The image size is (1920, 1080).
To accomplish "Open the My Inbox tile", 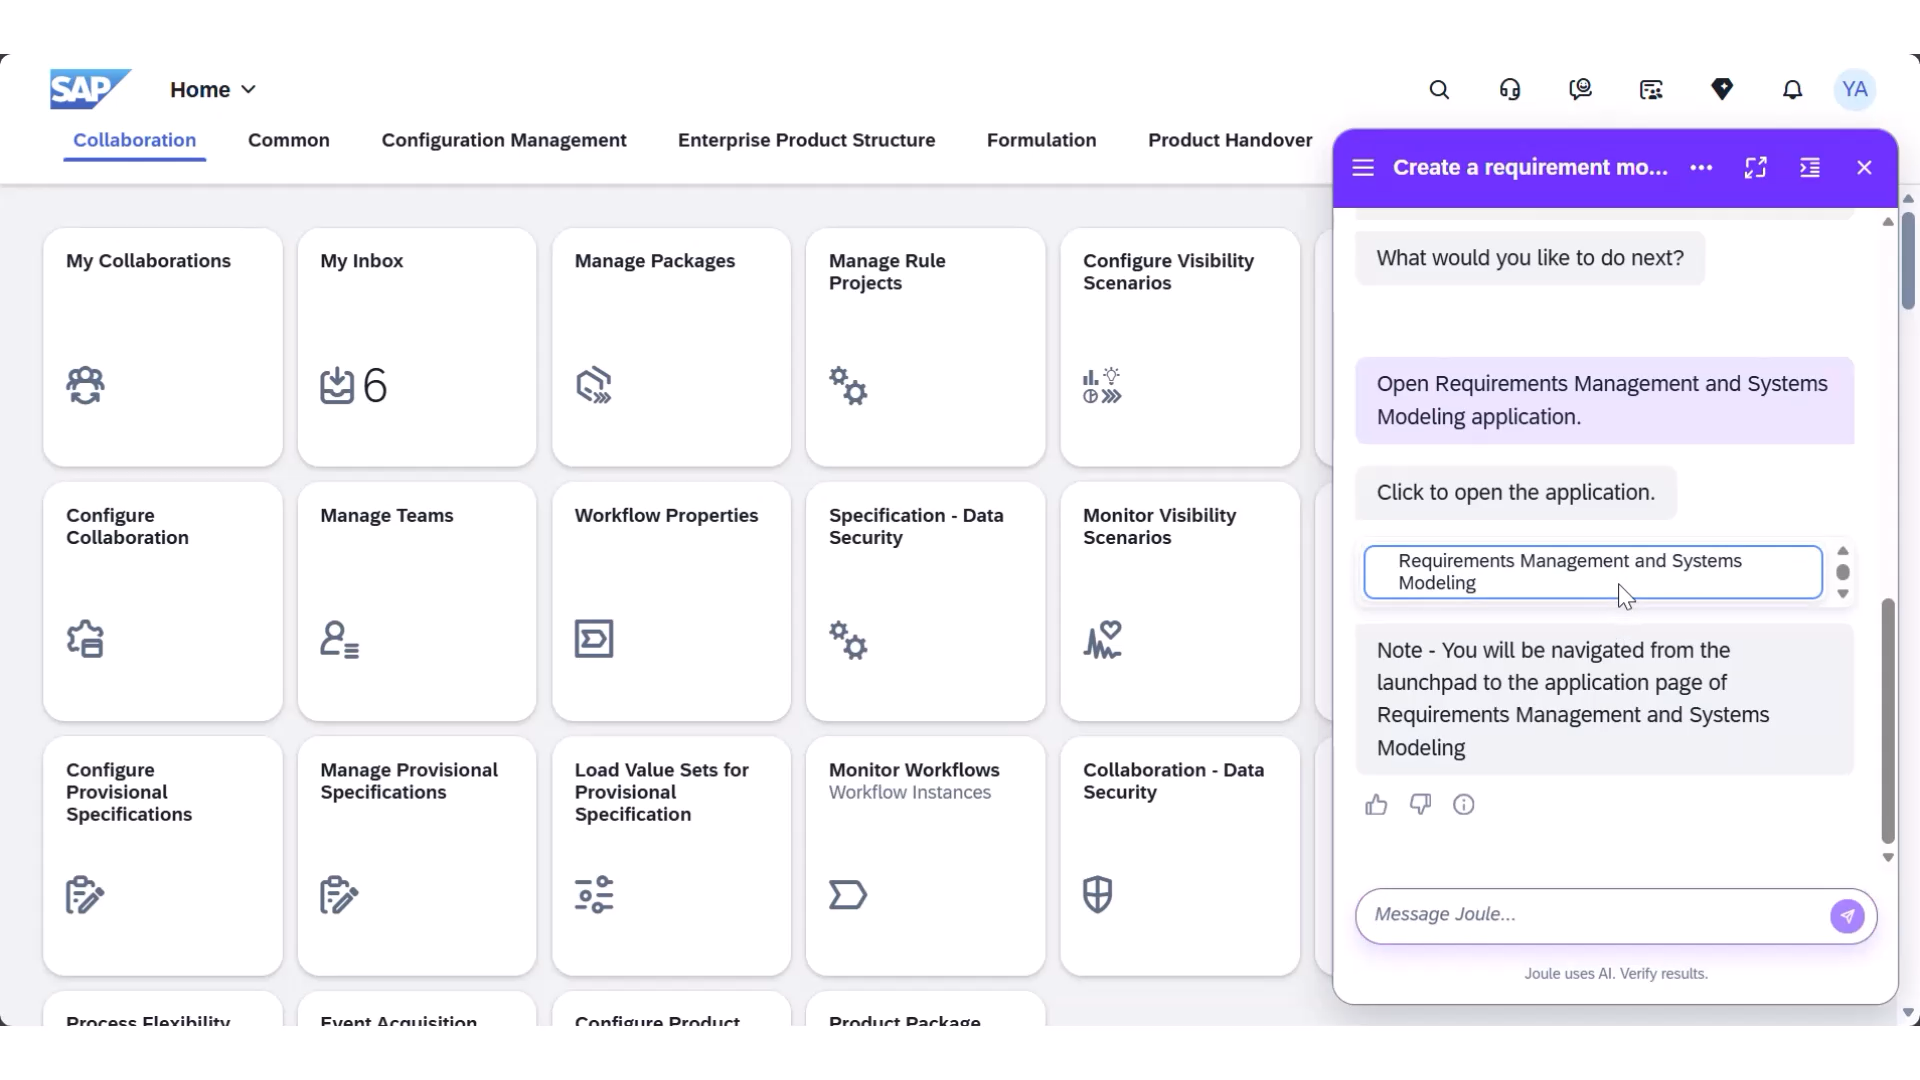I will [417, 347].
